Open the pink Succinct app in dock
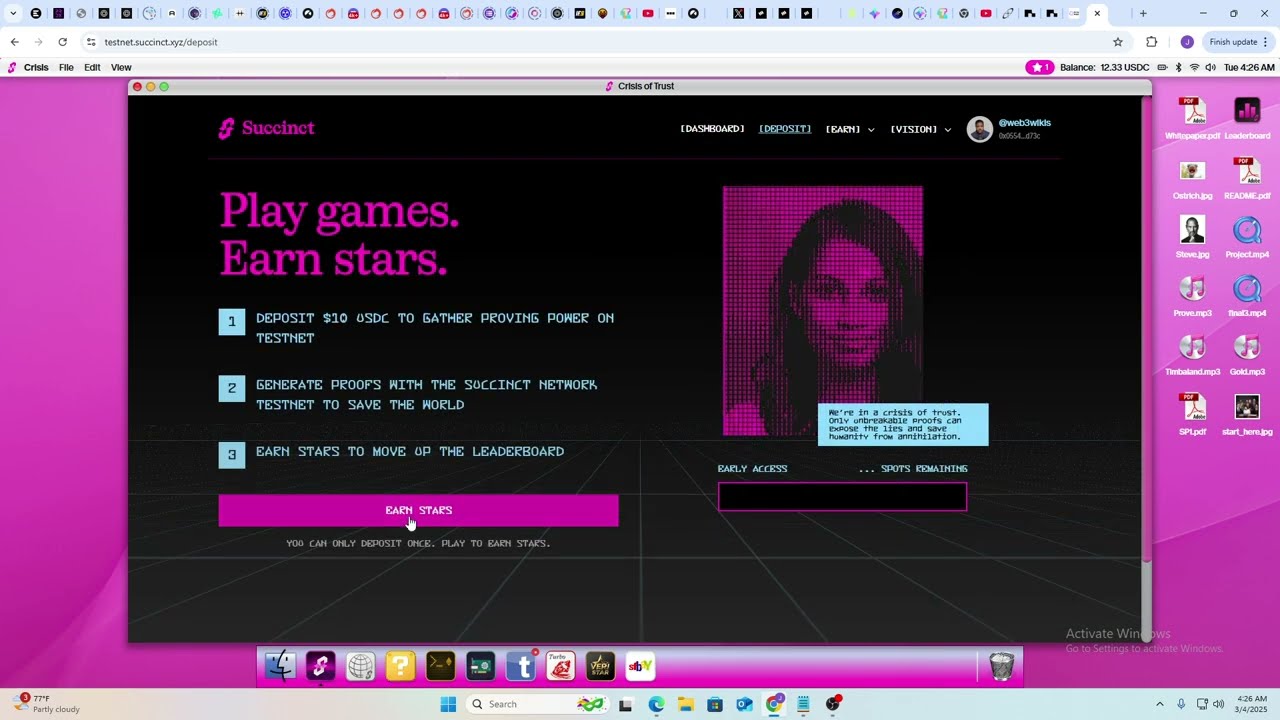1280x720 pixels. click(320, 666)
